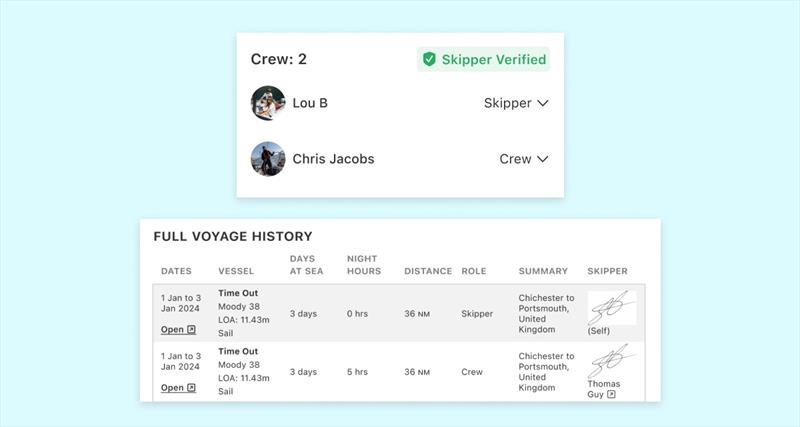Select the Lou B crew member name
This screenshot has height=427, width=800.
pyautogui.click(x=310, y=103)
